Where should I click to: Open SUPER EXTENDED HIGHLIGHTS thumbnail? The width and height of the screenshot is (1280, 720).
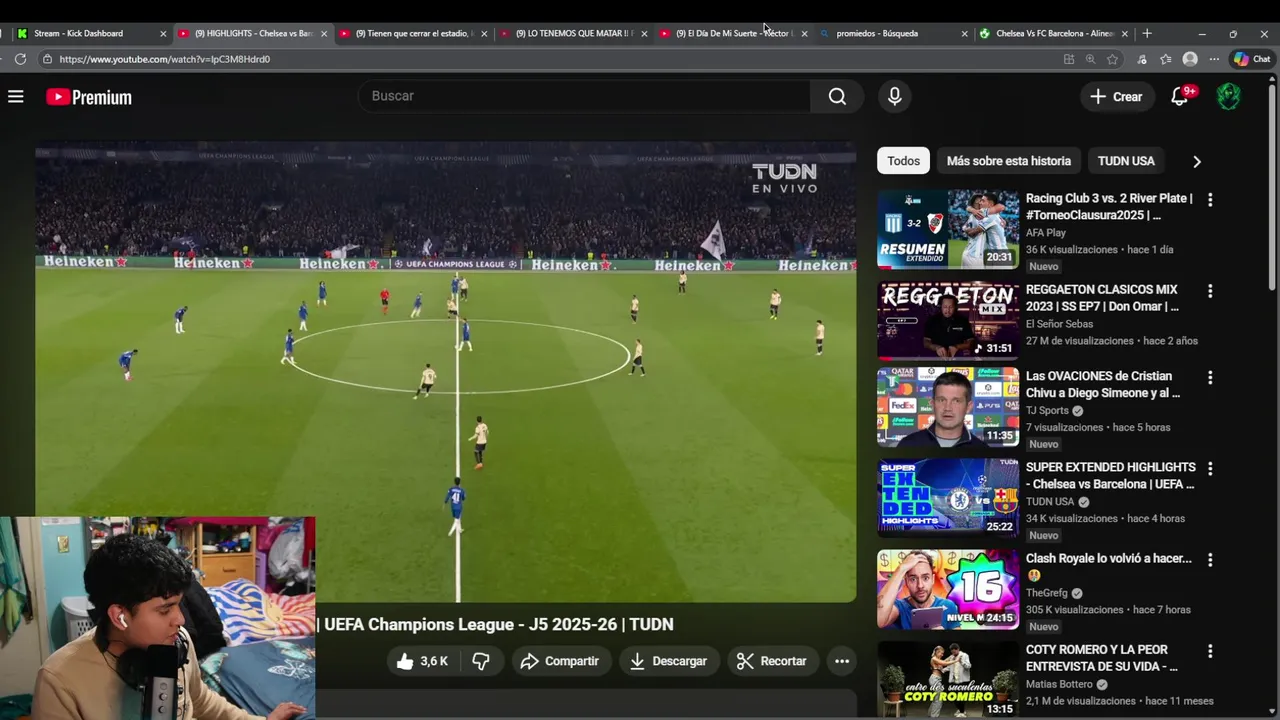(x=948, y=498)
